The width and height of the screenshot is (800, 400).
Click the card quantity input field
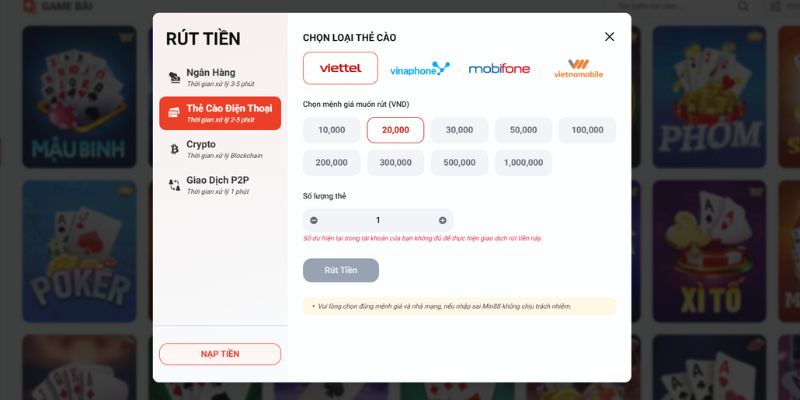tap(378, 220)
